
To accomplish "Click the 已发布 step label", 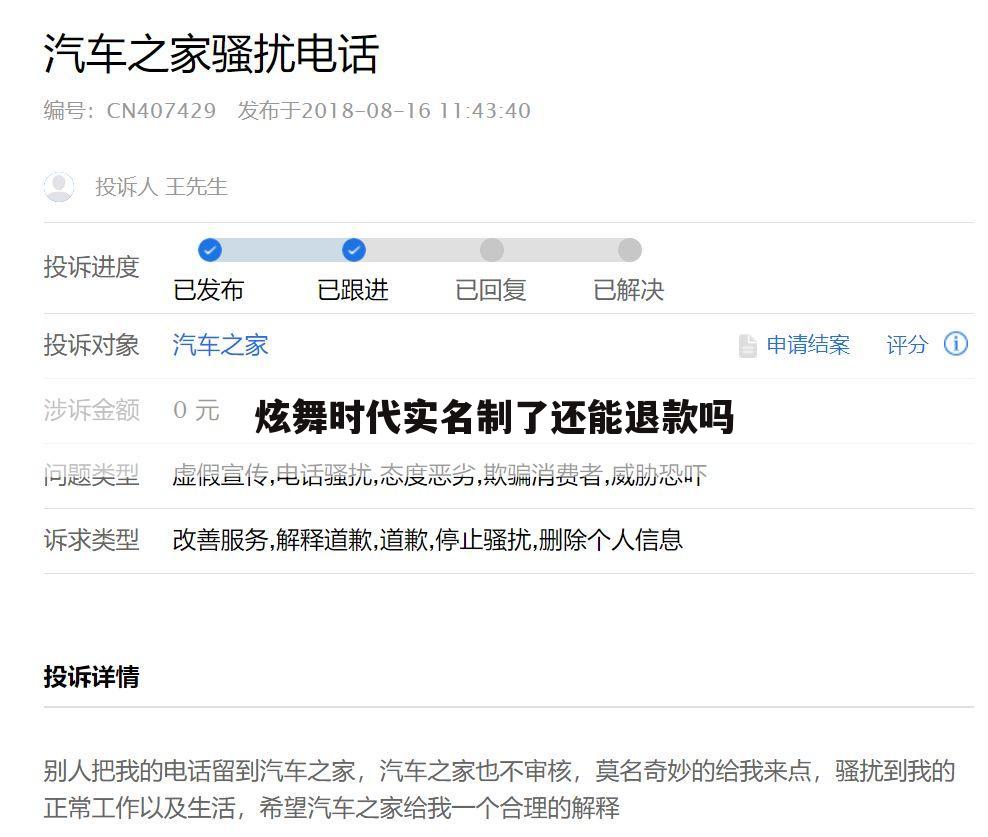I will (209, 290).
